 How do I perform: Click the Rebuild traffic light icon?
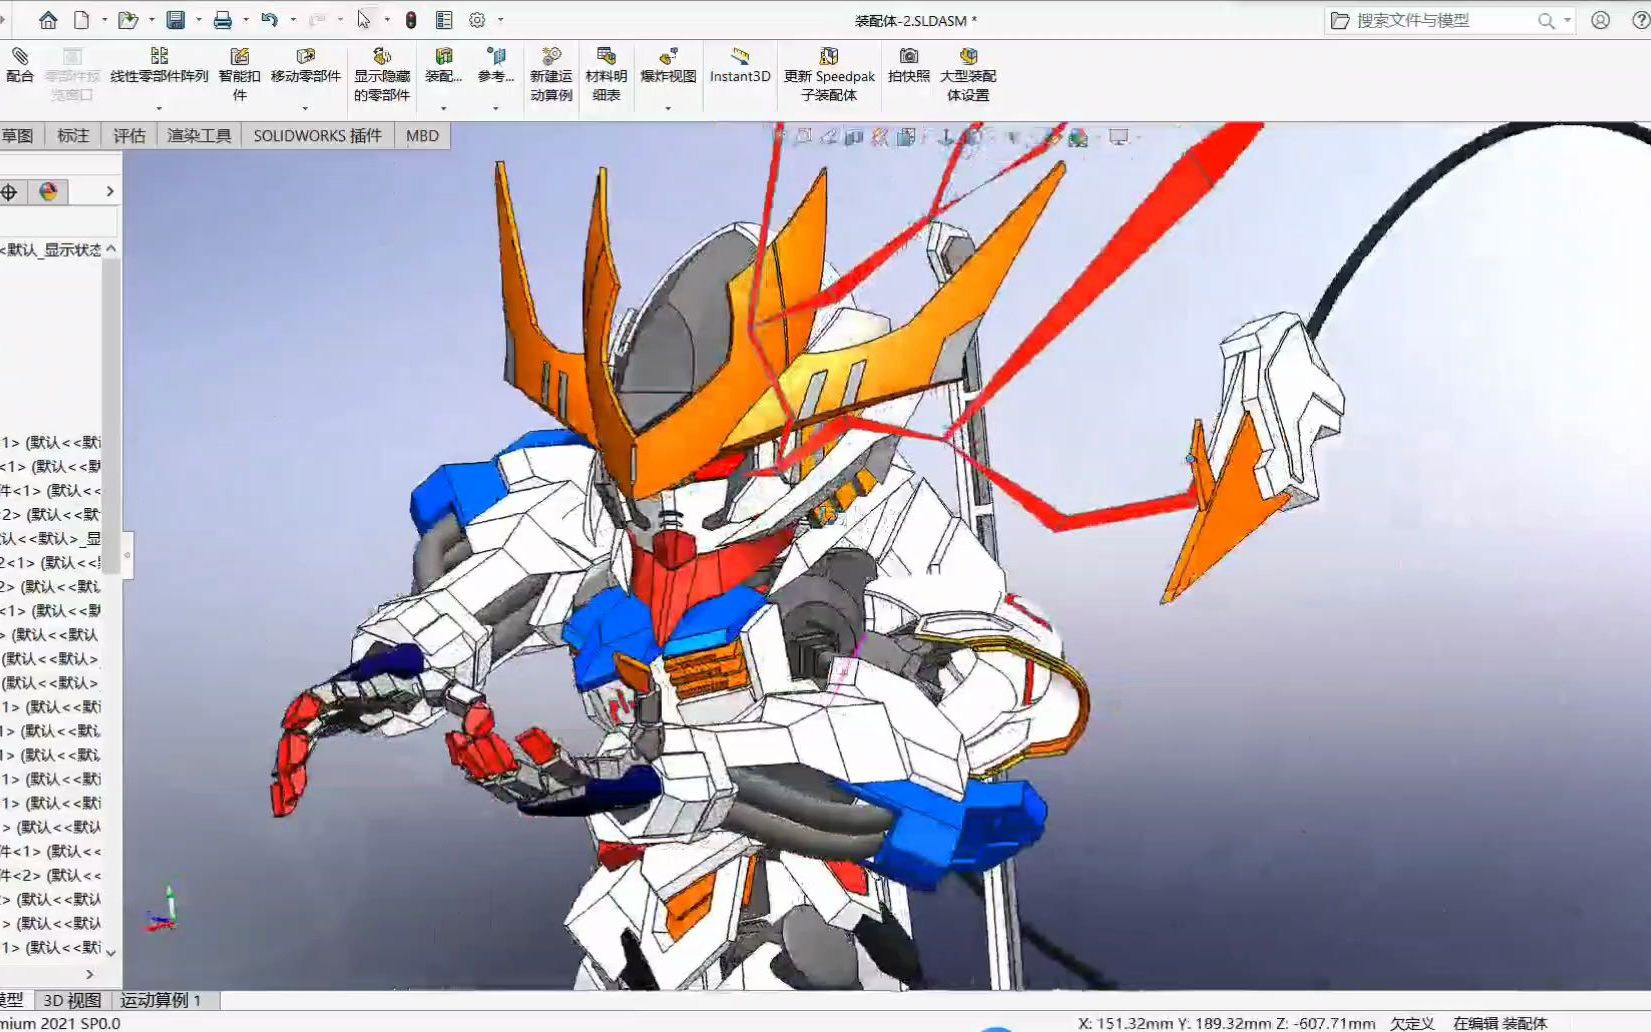coord(411,20)
